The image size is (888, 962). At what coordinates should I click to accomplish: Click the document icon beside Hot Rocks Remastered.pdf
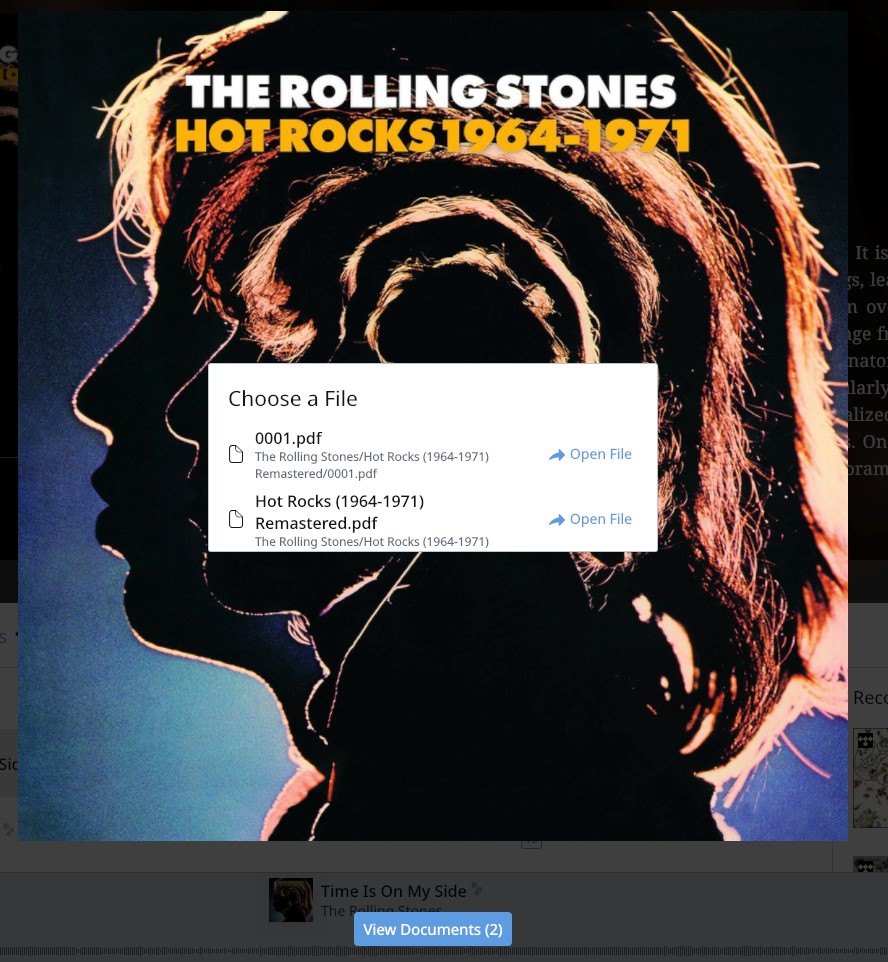coord(236,519)
